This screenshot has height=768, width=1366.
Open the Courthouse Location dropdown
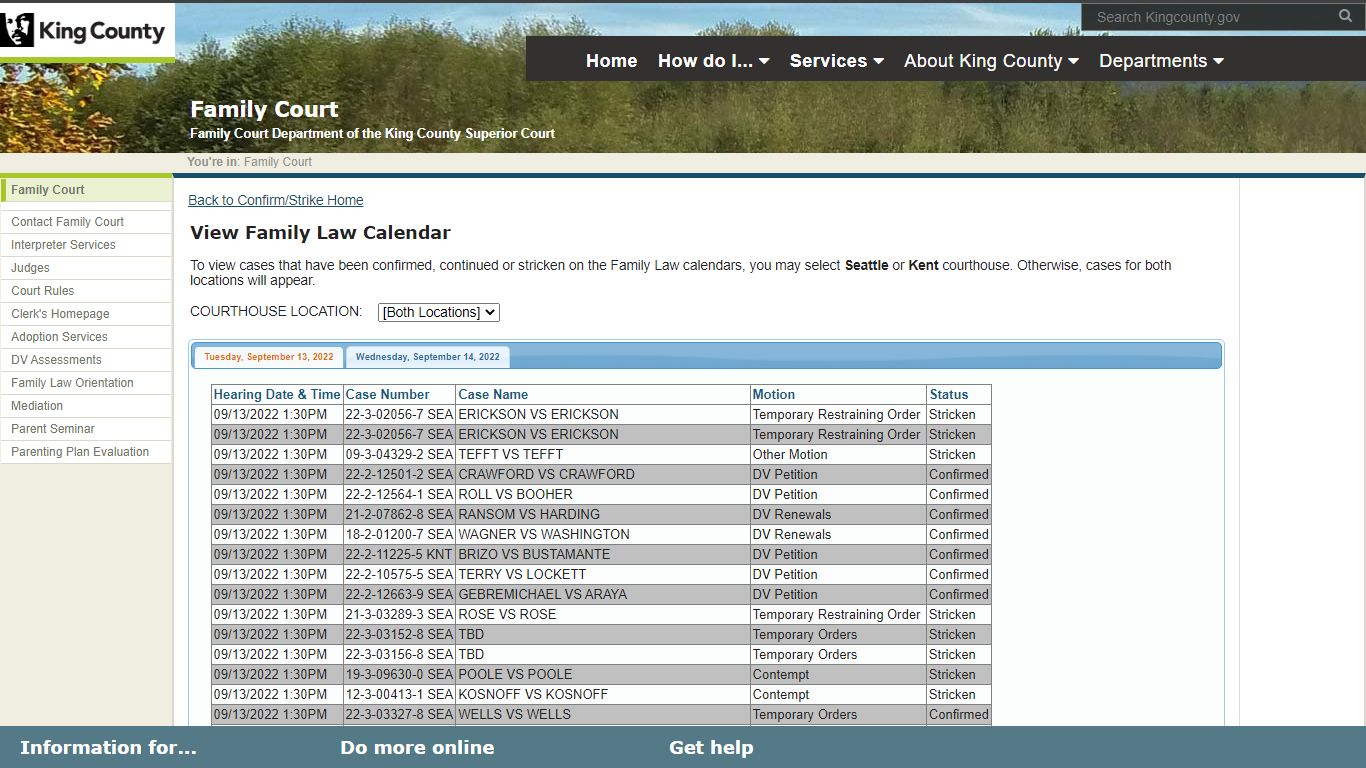click(439, 312)
